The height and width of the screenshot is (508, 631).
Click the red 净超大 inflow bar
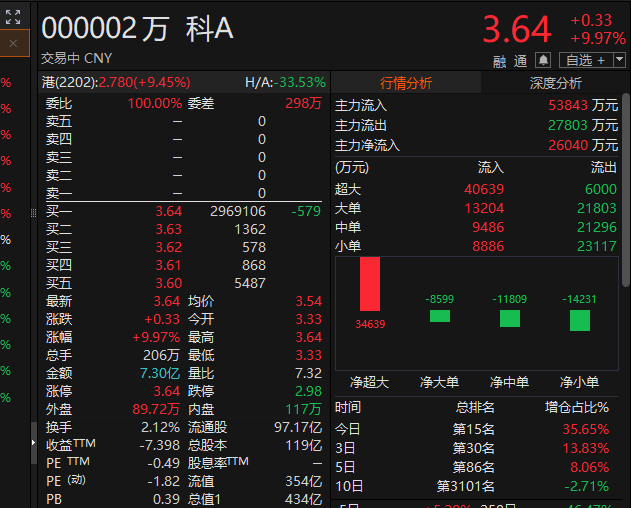370,284
